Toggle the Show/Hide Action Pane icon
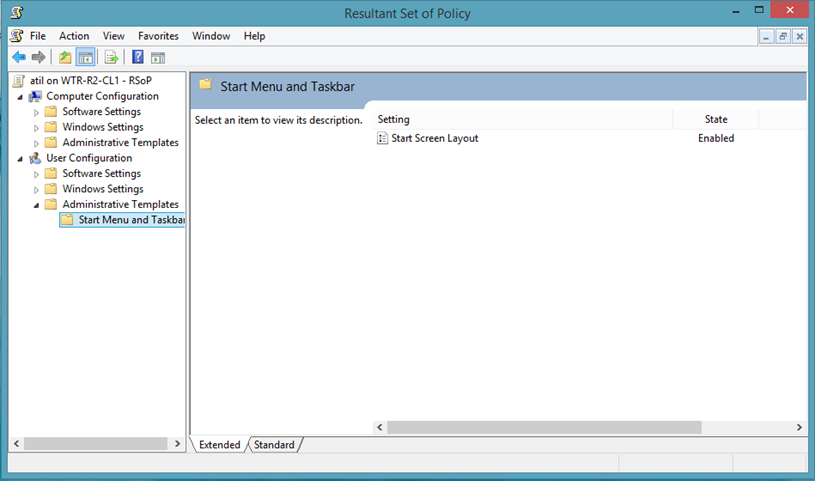Screen dimensions: 815x481 pyautogui.click(x=158, y=58)
